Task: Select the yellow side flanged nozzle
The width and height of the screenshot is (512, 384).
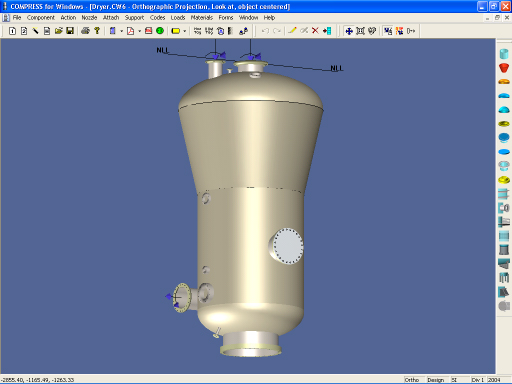Action: [x=182, y=298]
